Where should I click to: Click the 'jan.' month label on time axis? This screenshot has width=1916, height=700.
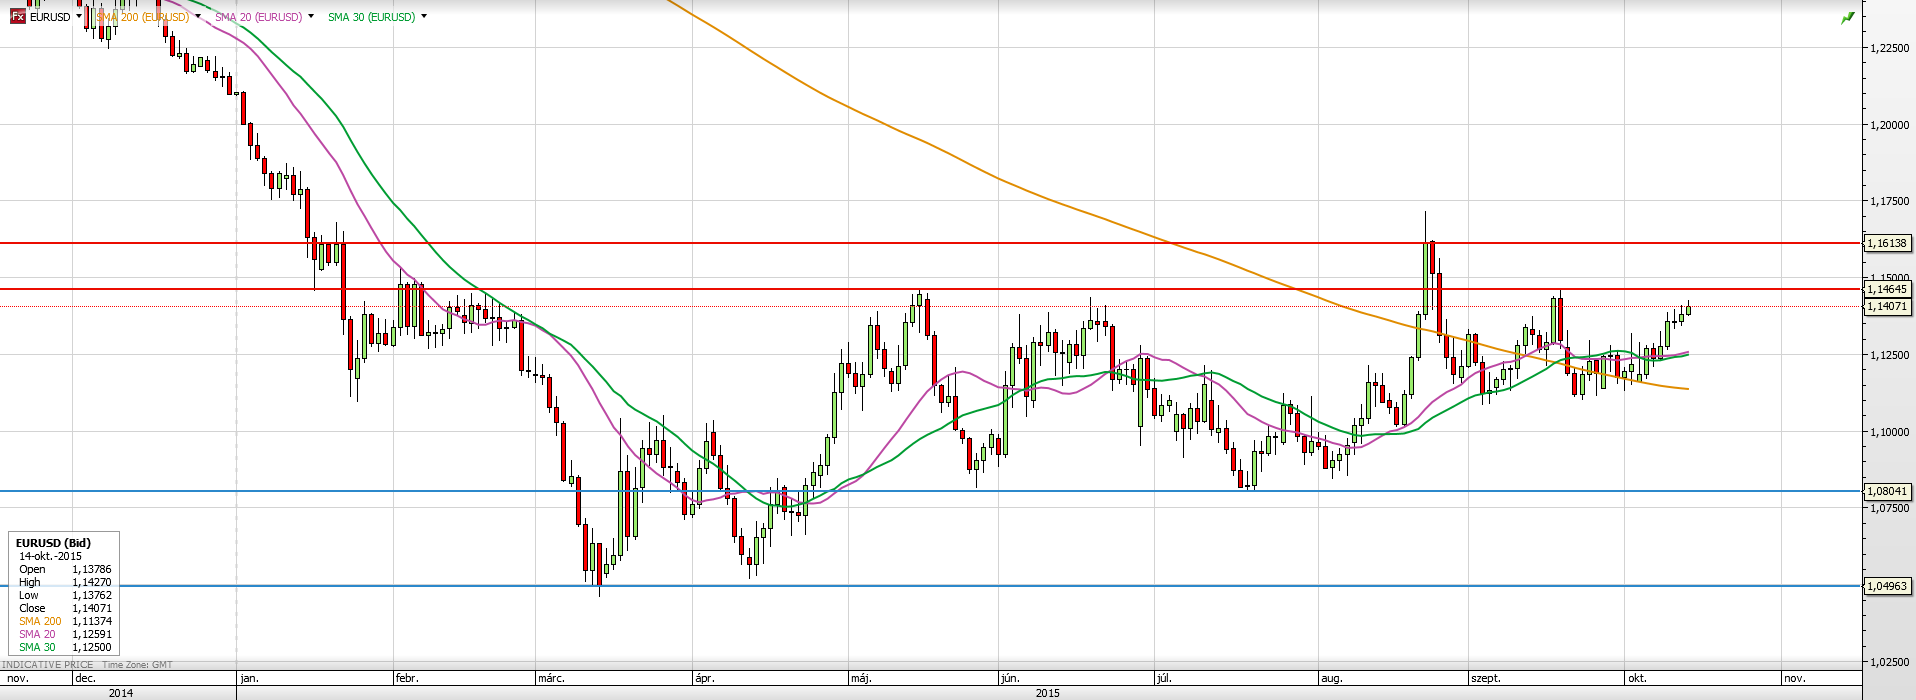[x=250, y=678]
